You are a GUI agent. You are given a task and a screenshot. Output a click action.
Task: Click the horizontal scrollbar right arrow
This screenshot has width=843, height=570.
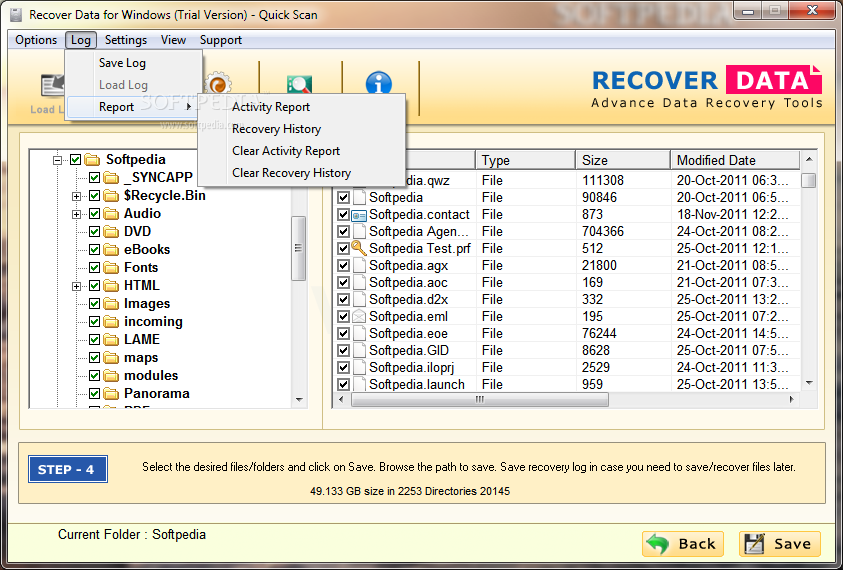pyautogui.click(x=791, y=400)
